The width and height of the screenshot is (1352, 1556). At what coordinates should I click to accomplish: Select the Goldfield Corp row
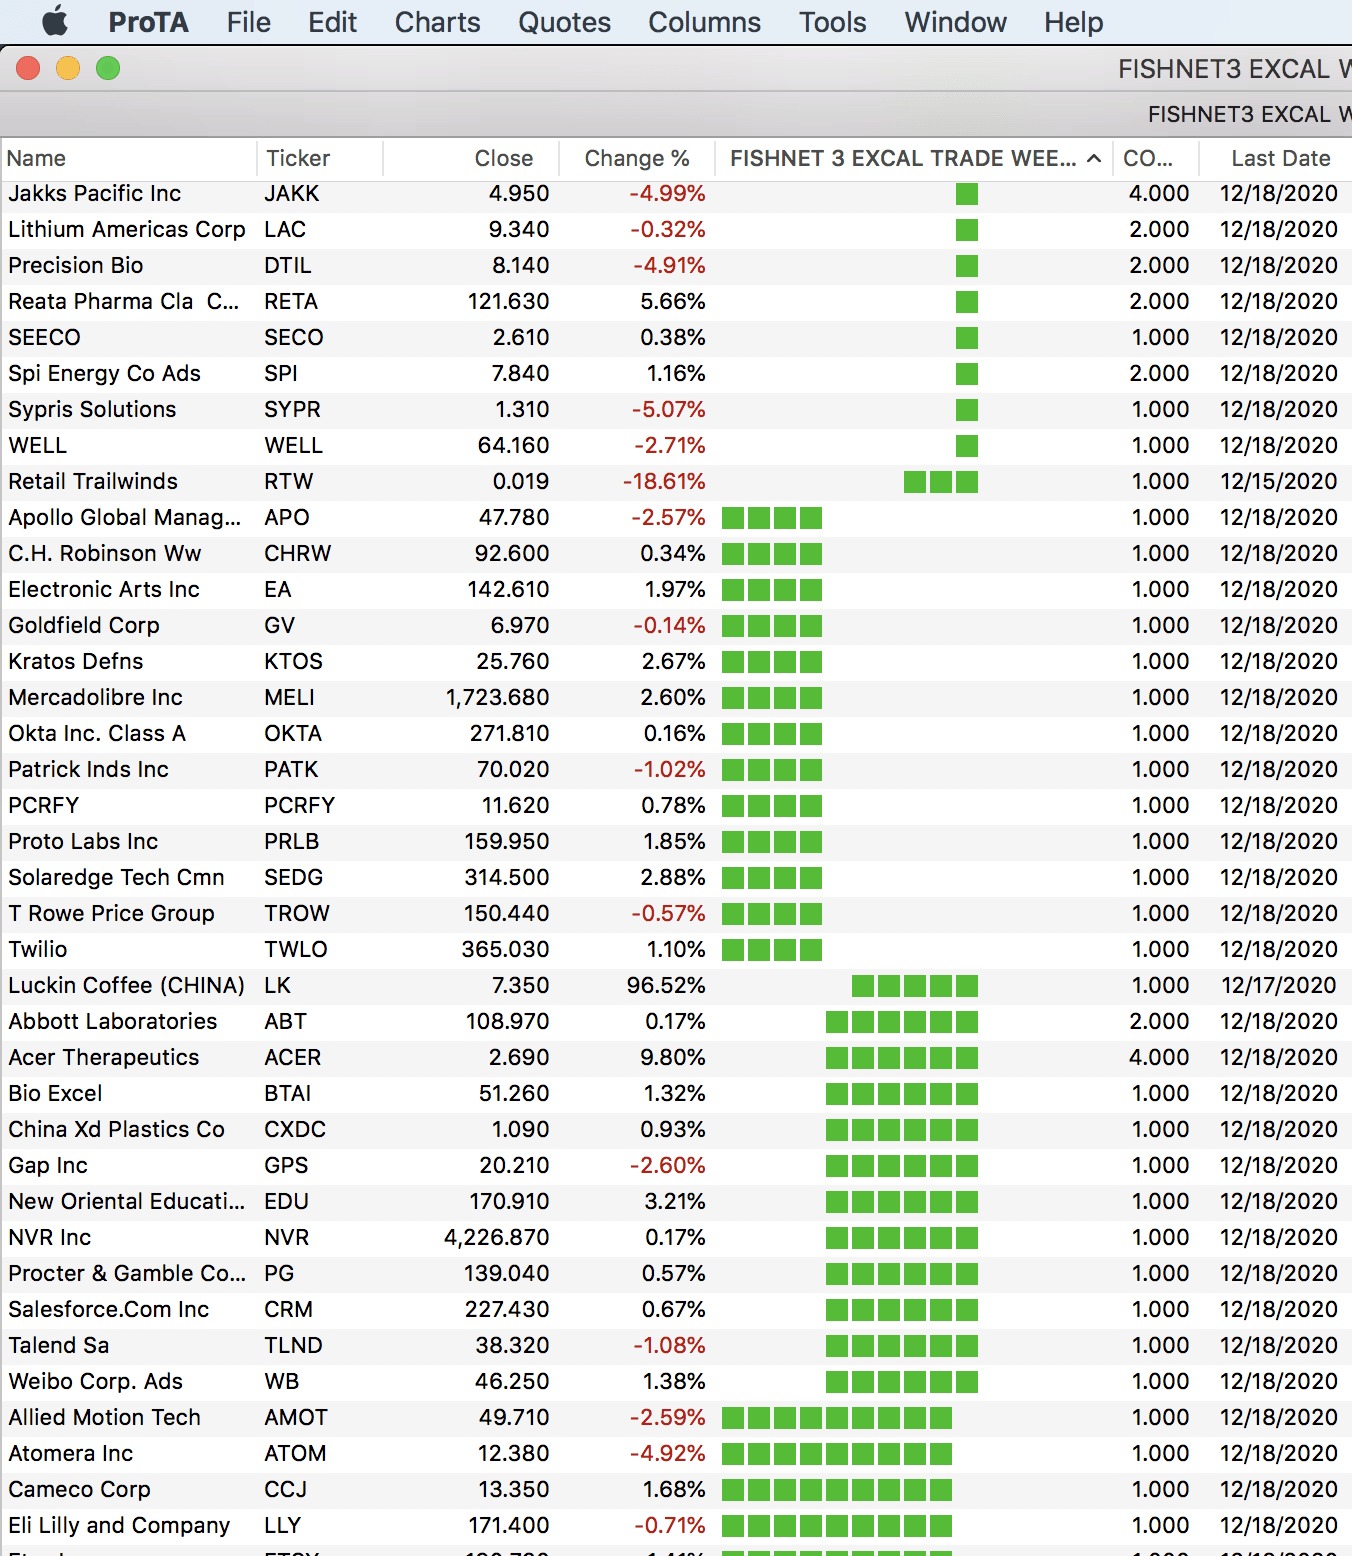[676, 626]
